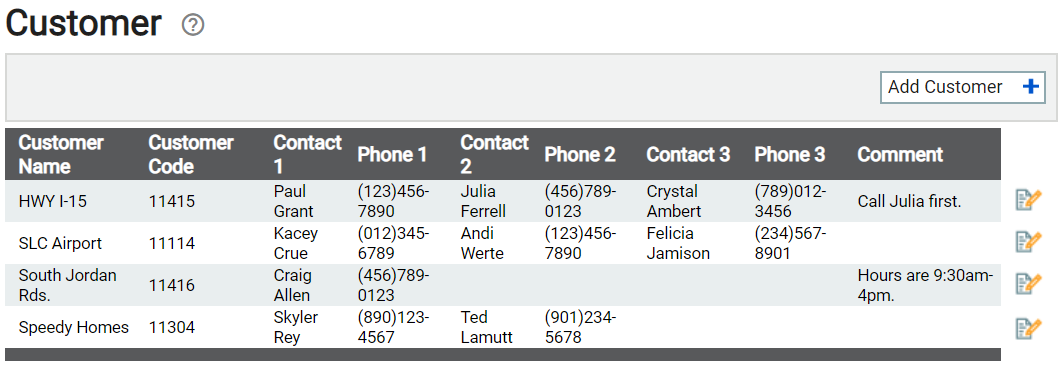Select contact Felicia Jamison
Screen dimensions: 1063x368
[678, 243]
